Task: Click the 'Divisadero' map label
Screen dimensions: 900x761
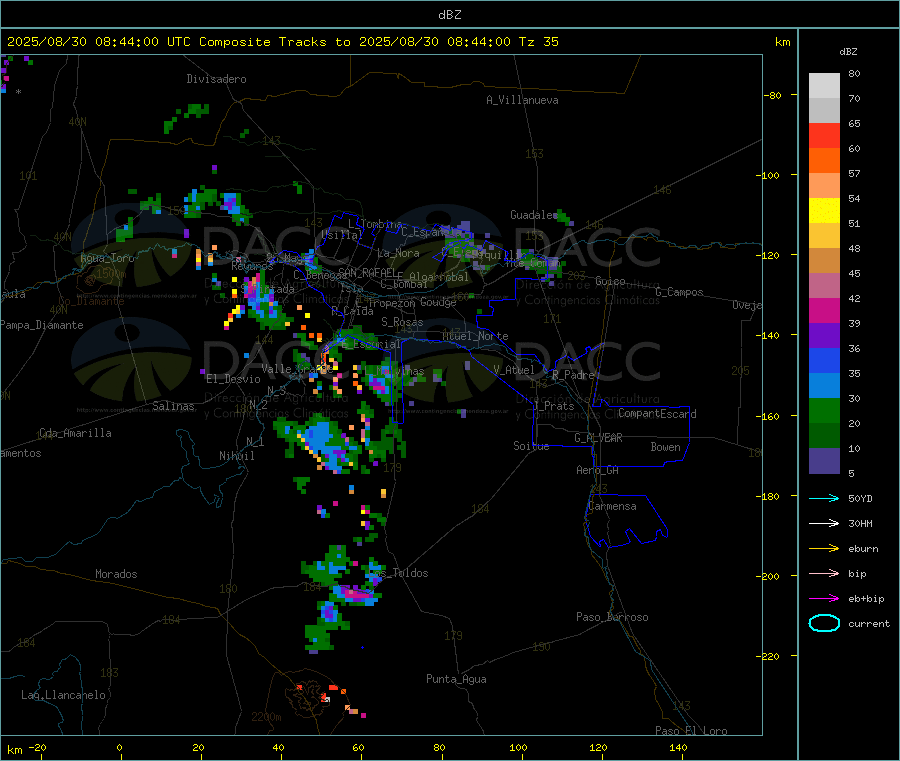Action: tap(216, 79)
